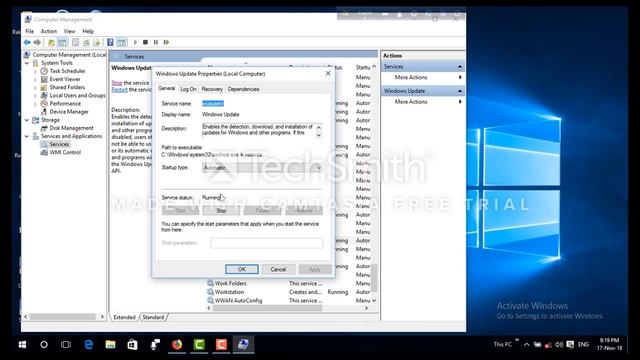Open the Action menu
Viewport: 640px width, 360px height.
click(x=49, y=31)
